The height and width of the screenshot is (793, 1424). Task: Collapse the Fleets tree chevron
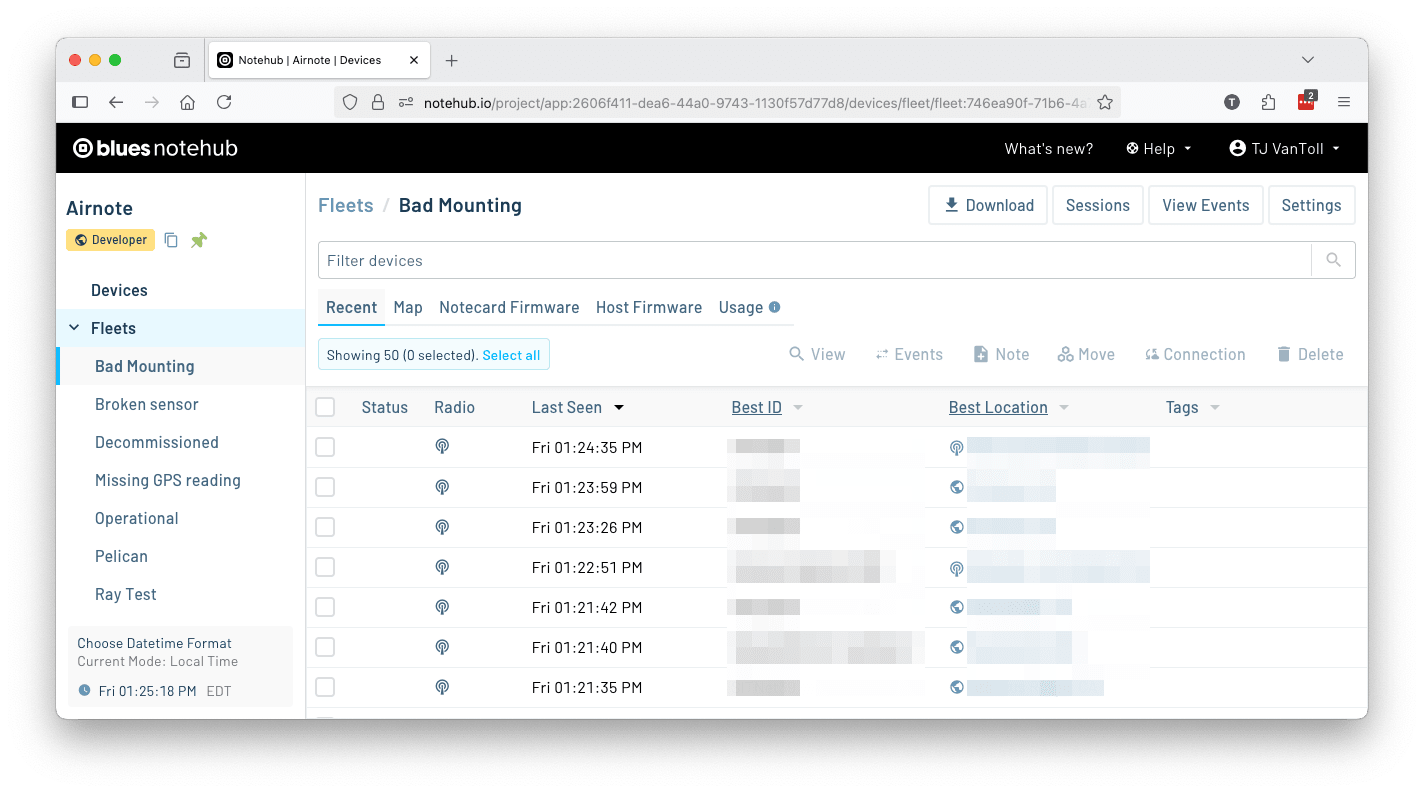pyautogui.click(x=74, y=328)
